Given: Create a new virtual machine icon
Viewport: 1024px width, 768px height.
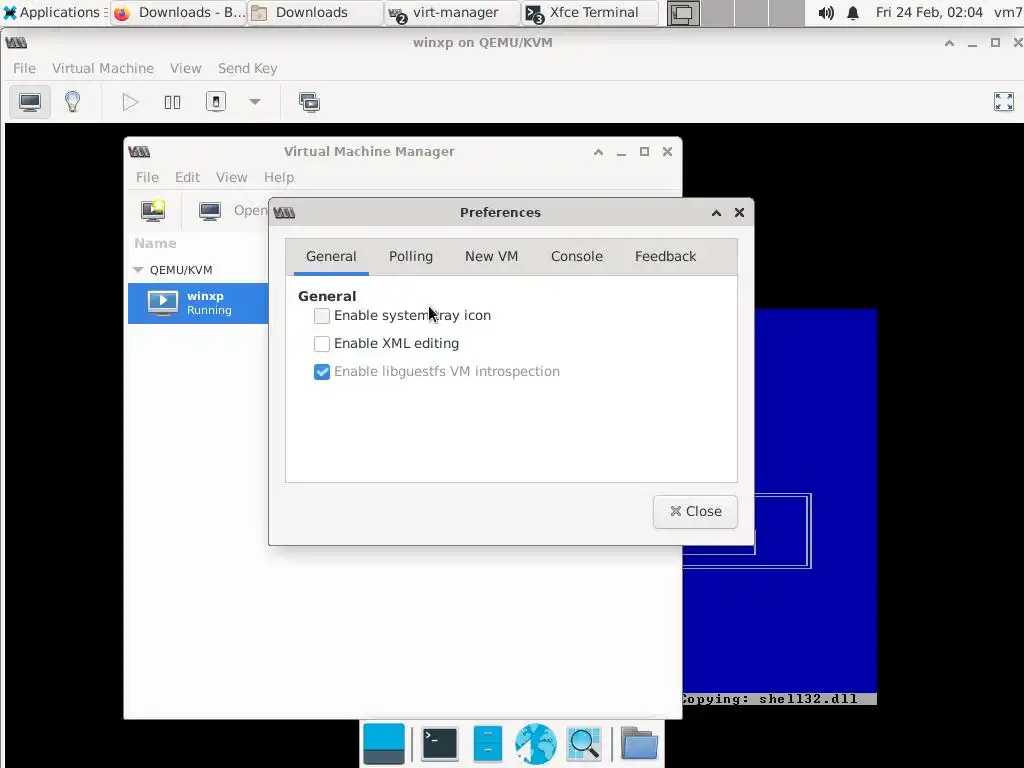Looking at the screenshot, I should (153, 210).
